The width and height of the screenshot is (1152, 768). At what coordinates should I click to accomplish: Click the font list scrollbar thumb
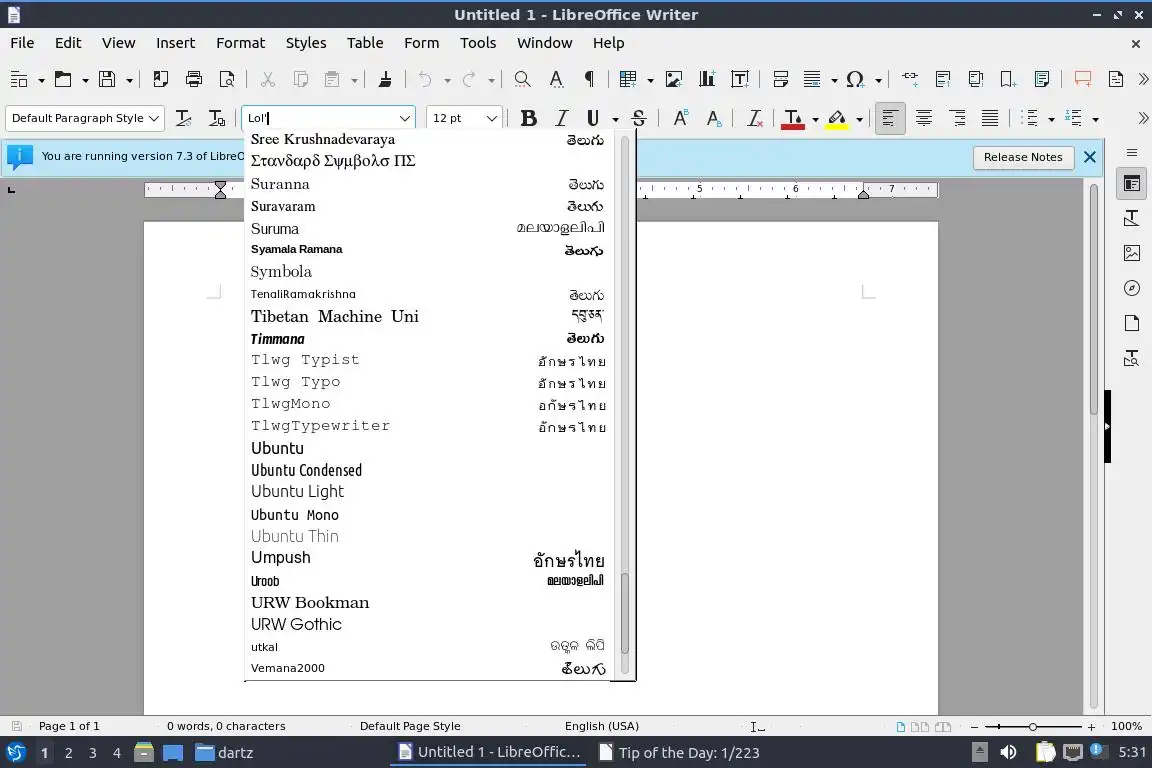tap(625, 613)
